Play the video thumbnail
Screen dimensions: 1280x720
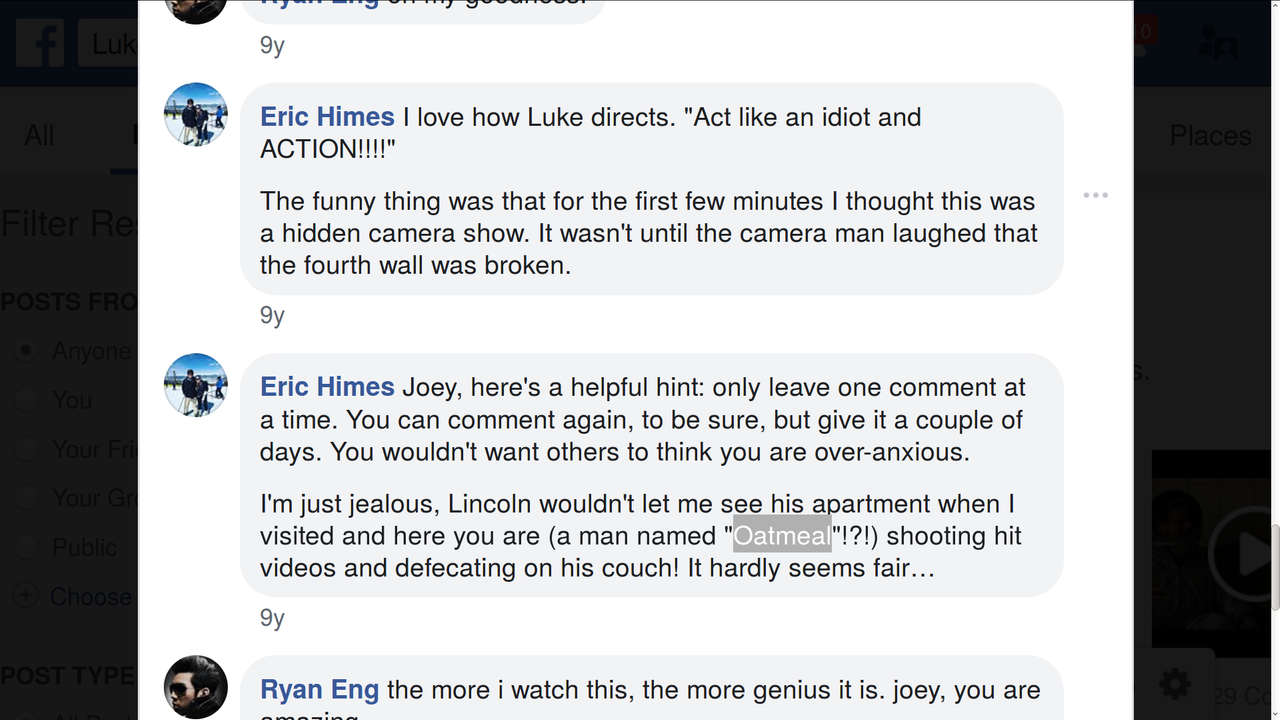tap(1245, 553)
